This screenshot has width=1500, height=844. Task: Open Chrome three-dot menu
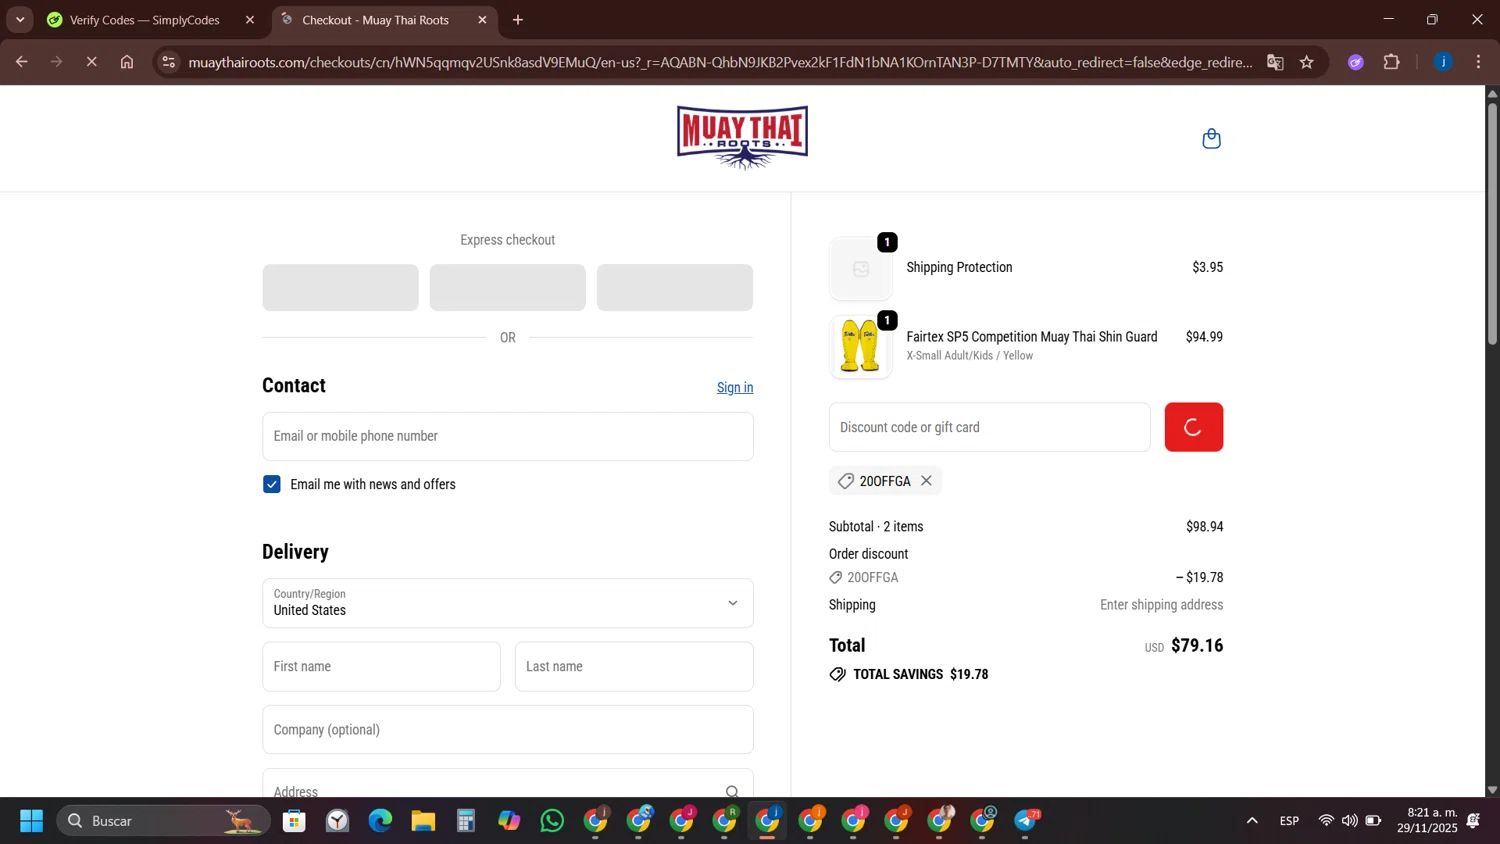pos(1478,62)
